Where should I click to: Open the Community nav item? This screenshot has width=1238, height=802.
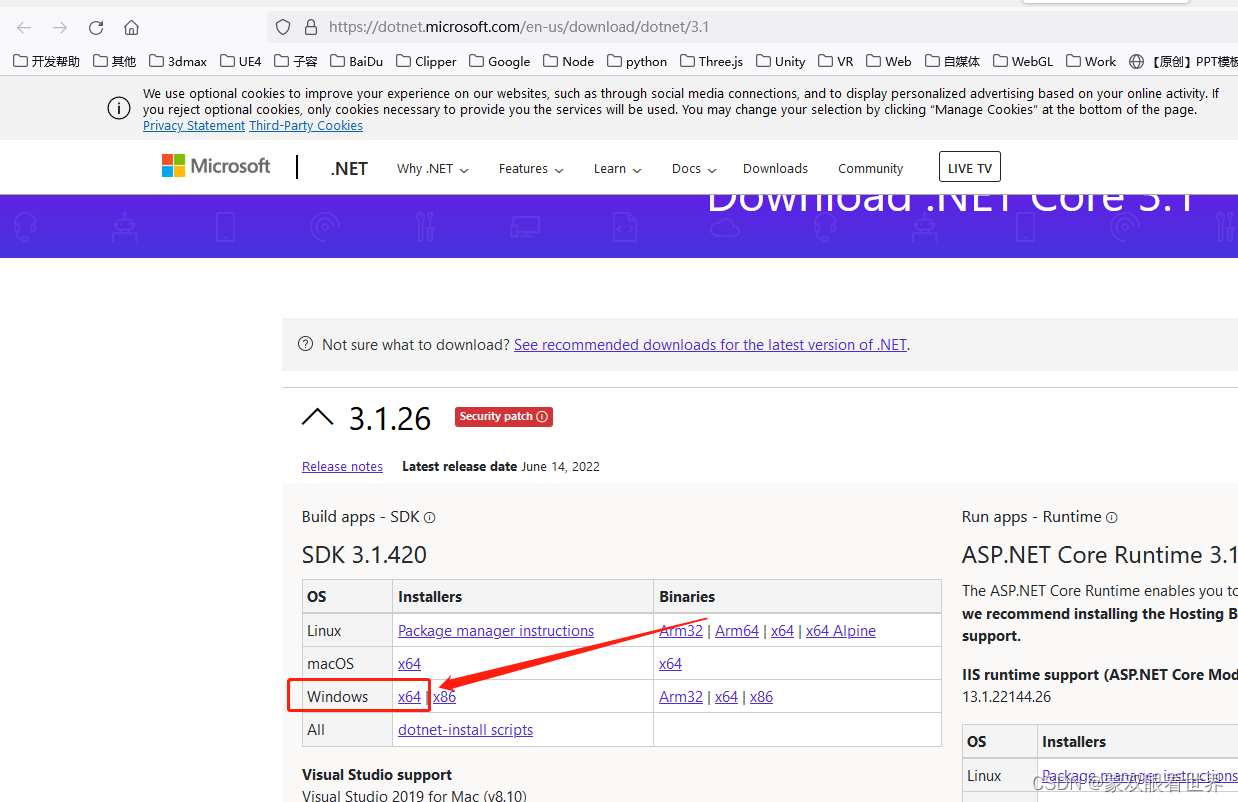click(x=871, y=169)
